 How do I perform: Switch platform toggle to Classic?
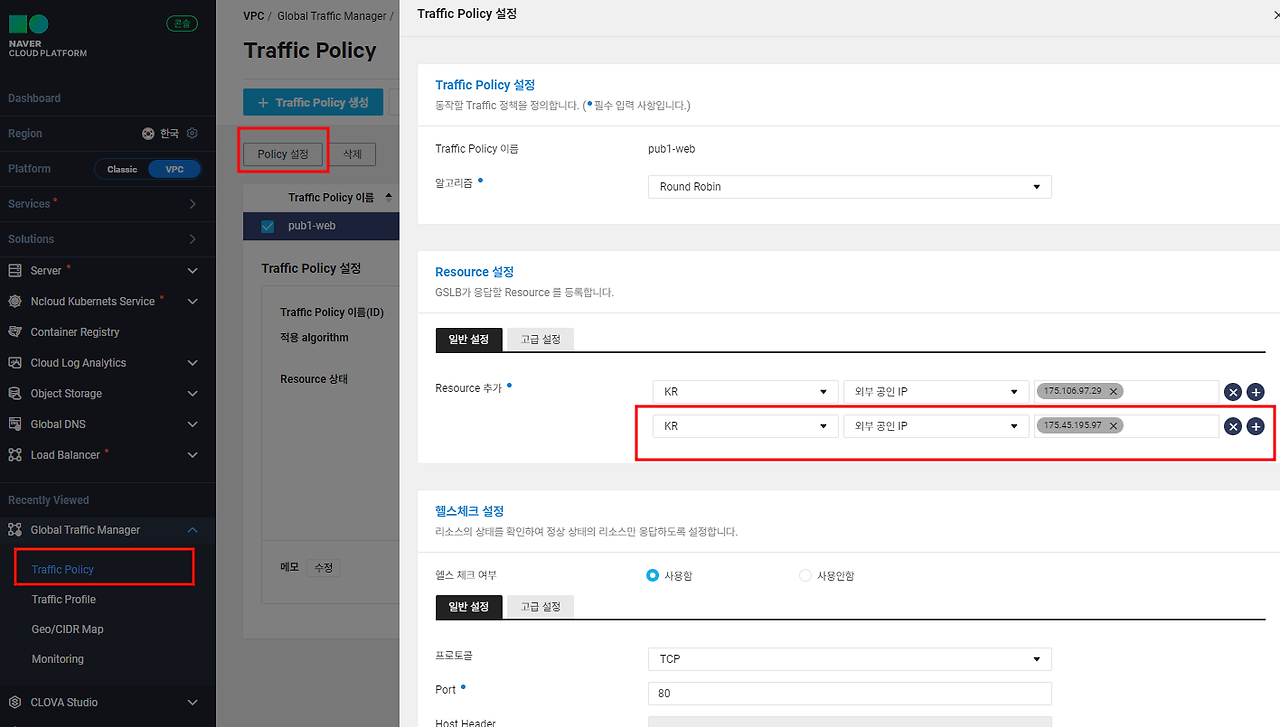click(x=122, y=169)
